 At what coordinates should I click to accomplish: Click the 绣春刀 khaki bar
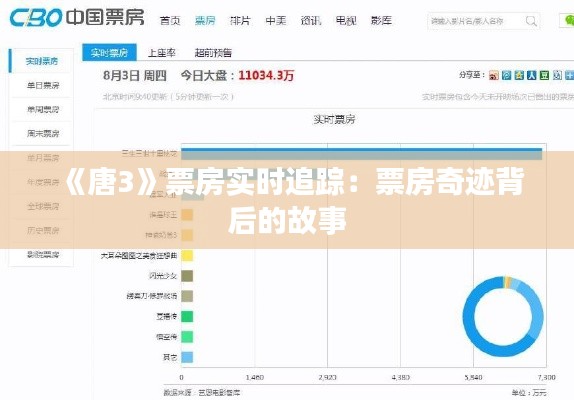coord(187,296)
